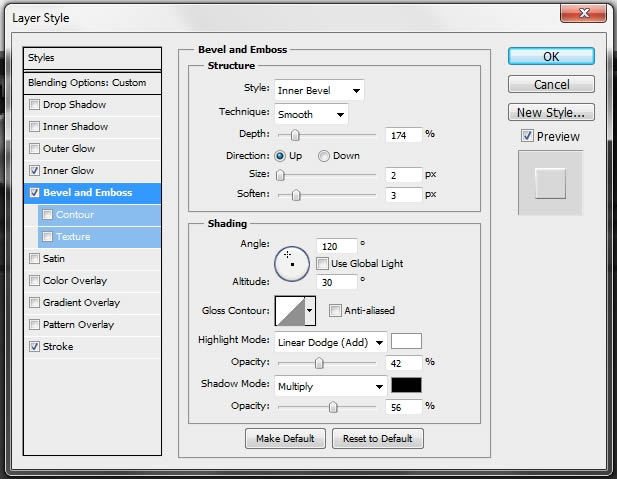Screen dimensions: 617x479
Task: Enable the Inner Shadow checkbox
Action: 35,127
